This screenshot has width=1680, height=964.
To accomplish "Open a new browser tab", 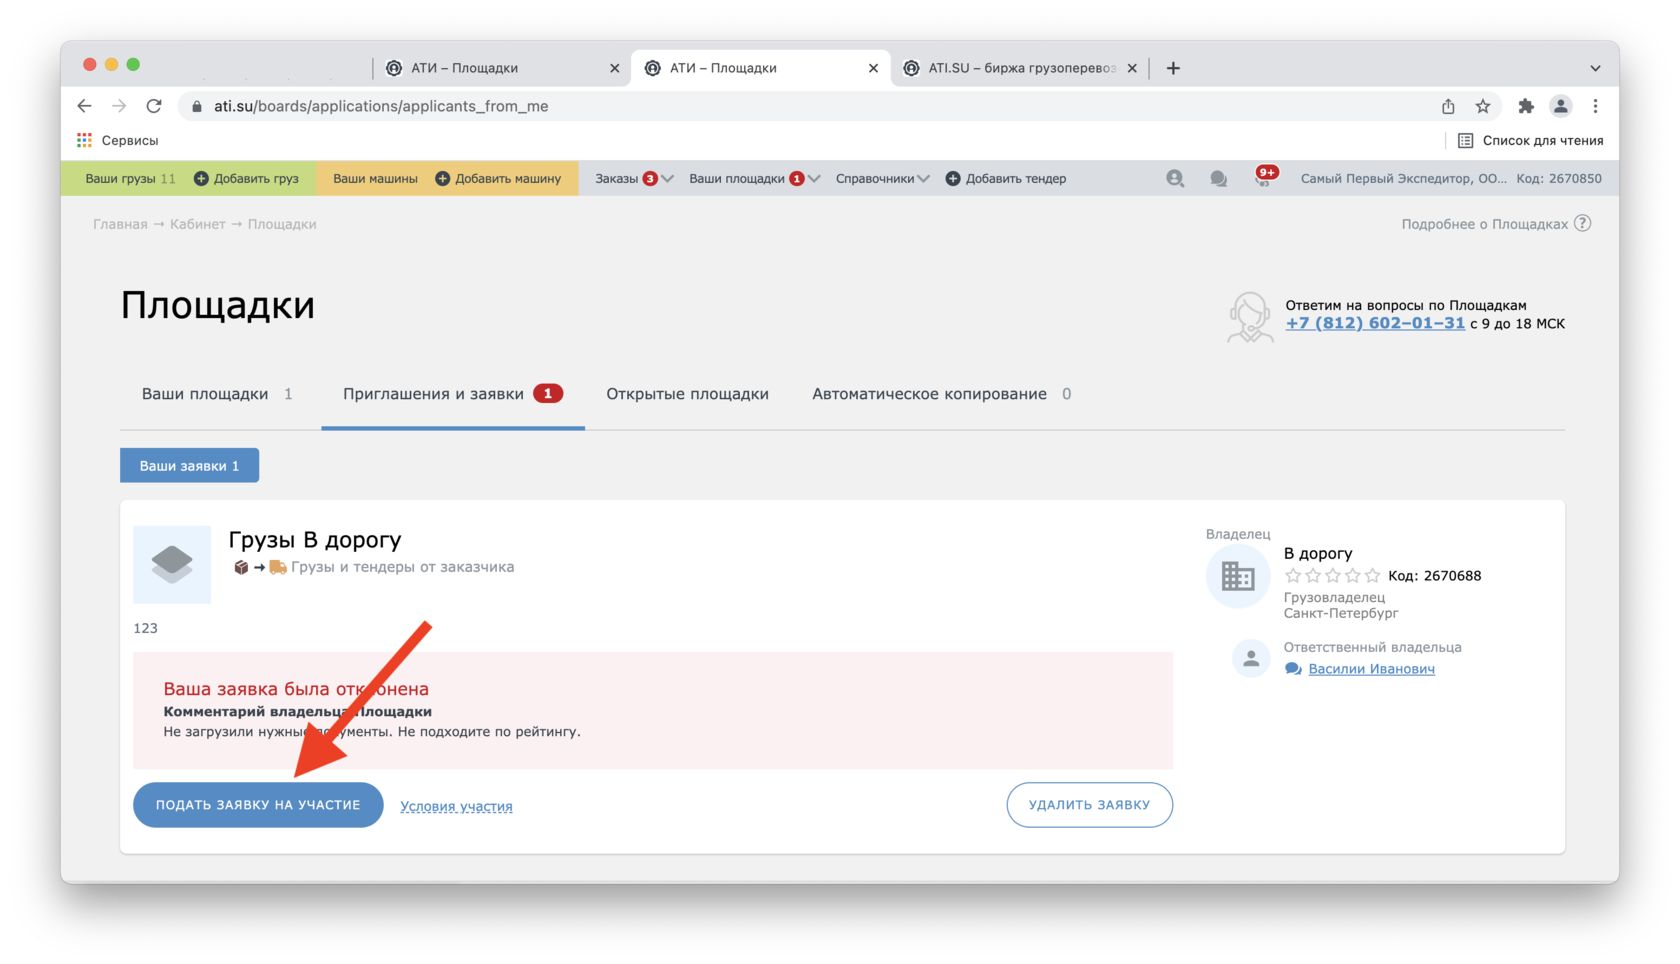I will (1173, 68).
